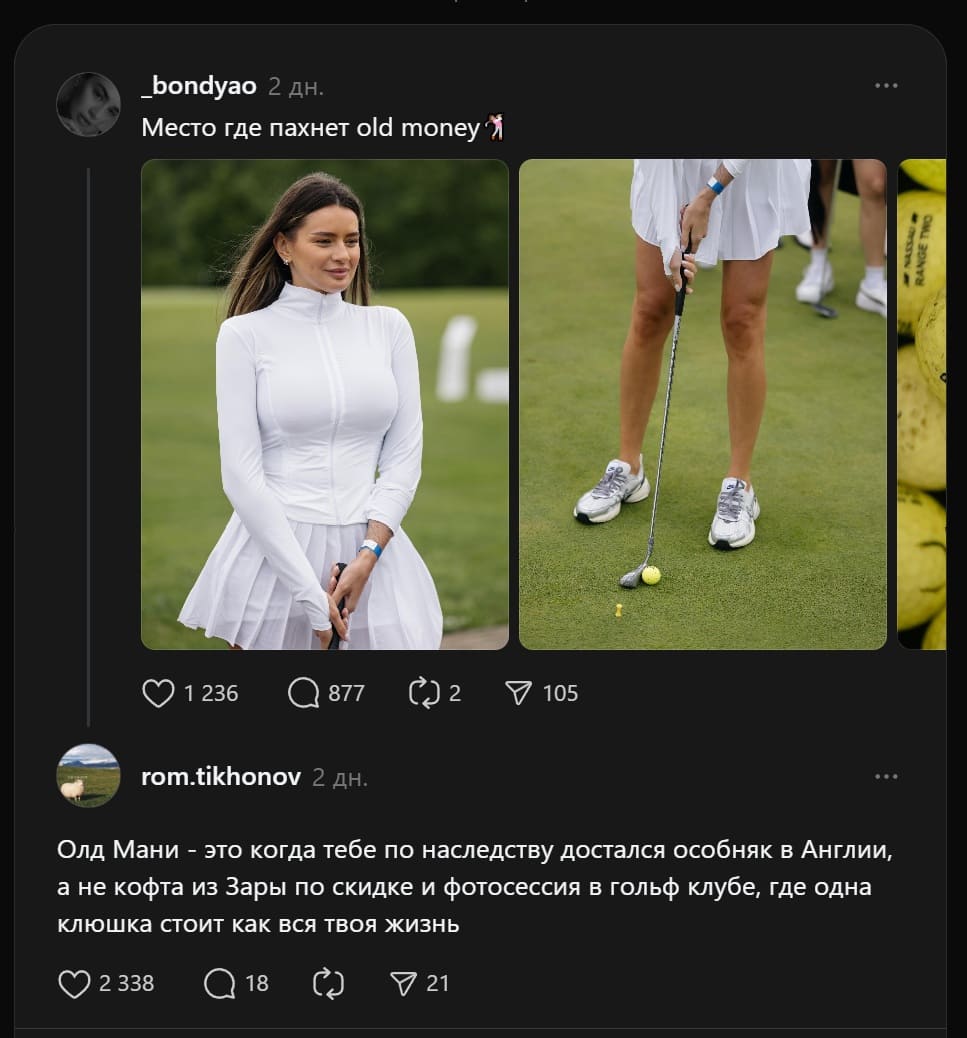
Task: Toggle like on rom.tikhonov's comment
Action: tap(74, 983)
